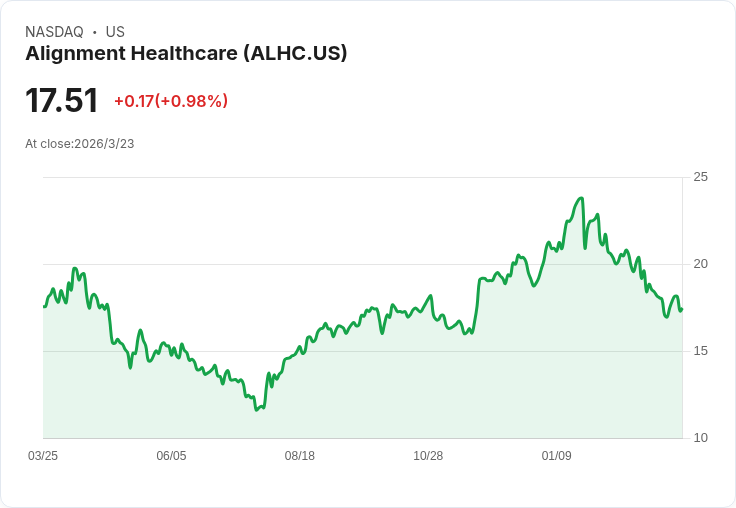Click the US market label
The image size is (736, 508).
tap(115, 32)
